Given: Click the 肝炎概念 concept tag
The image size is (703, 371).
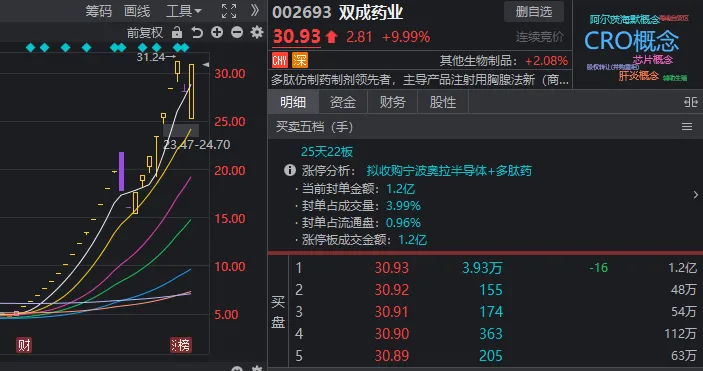Looking at the screenshot, I should (x=638, y=76).
